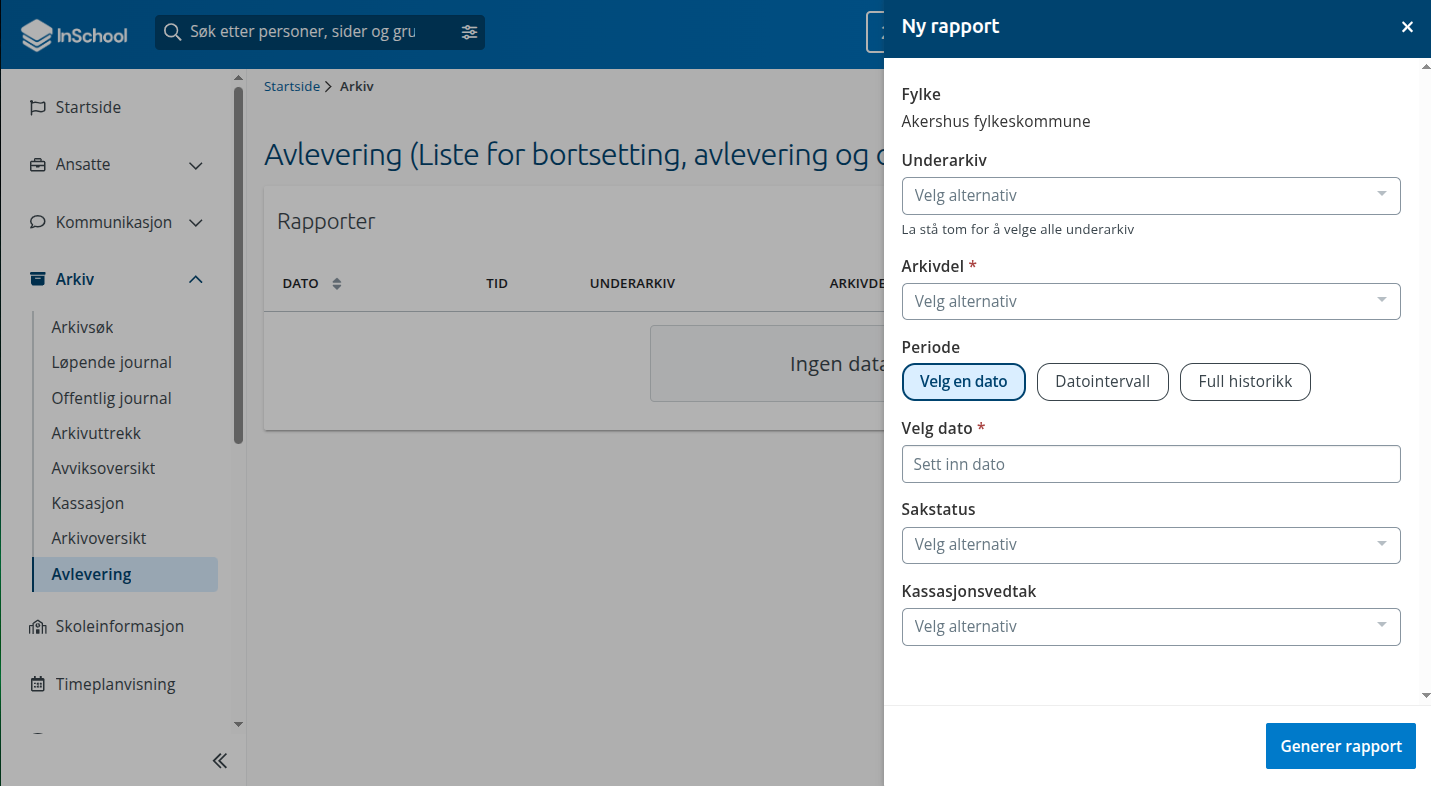Click the Arkiv box icon
The height and width of the screenshot is (786, 1431).
38,279
